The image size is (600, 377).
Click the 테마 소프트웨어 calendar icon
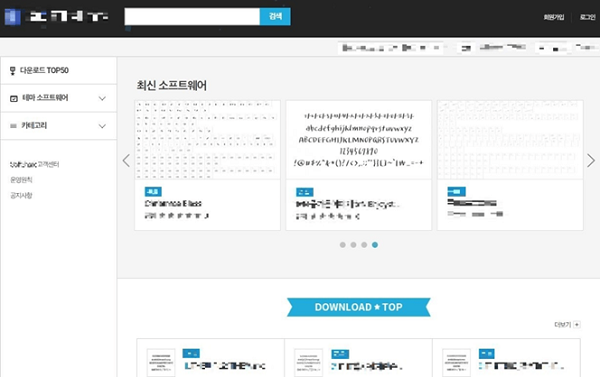14,98
